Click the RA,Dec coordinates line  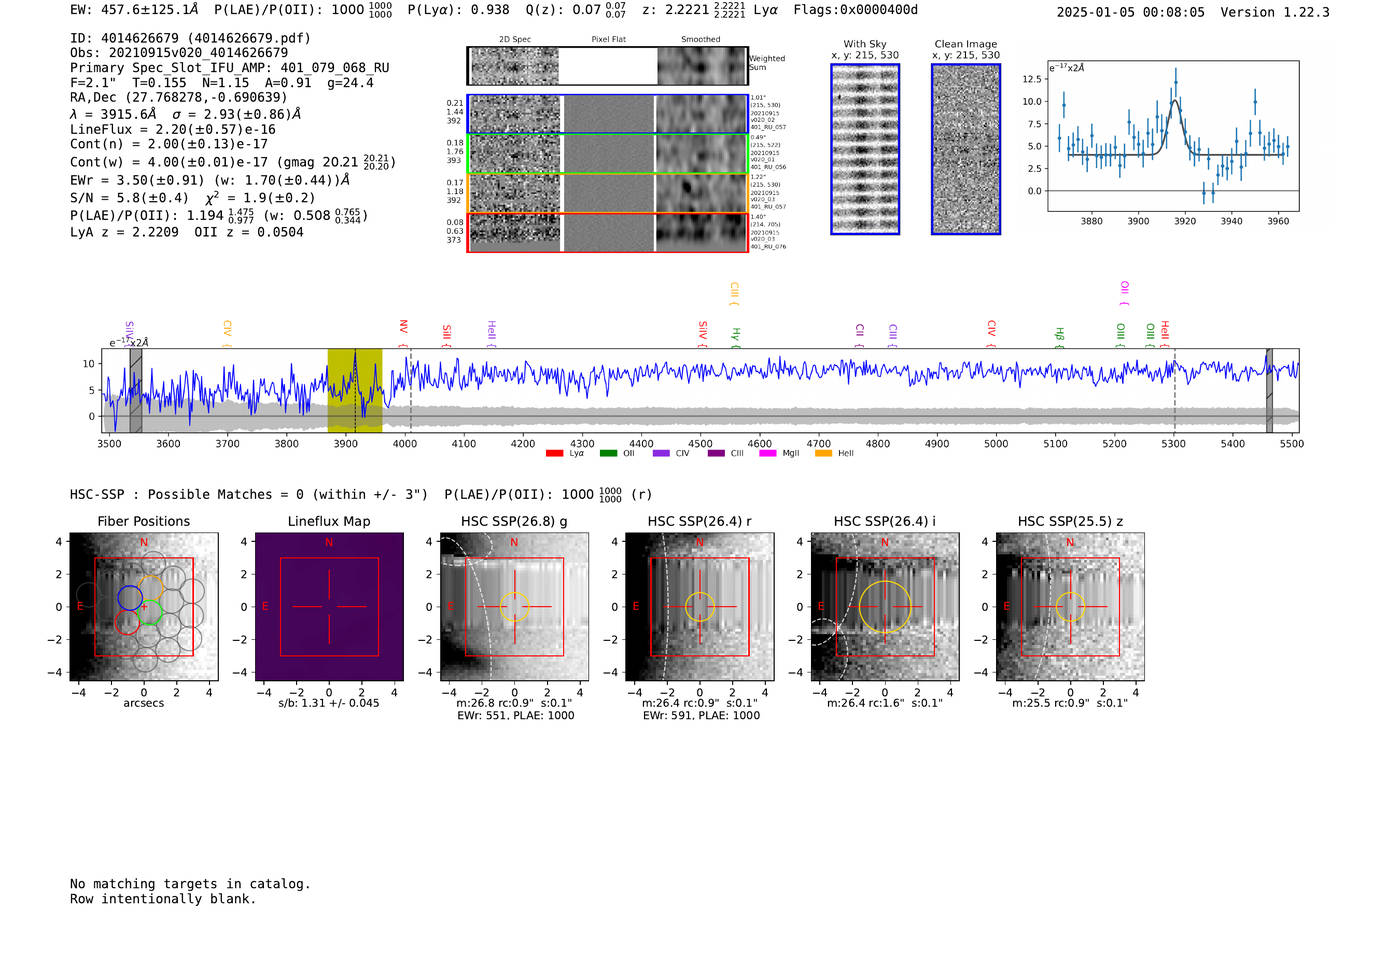coord(178,97)
